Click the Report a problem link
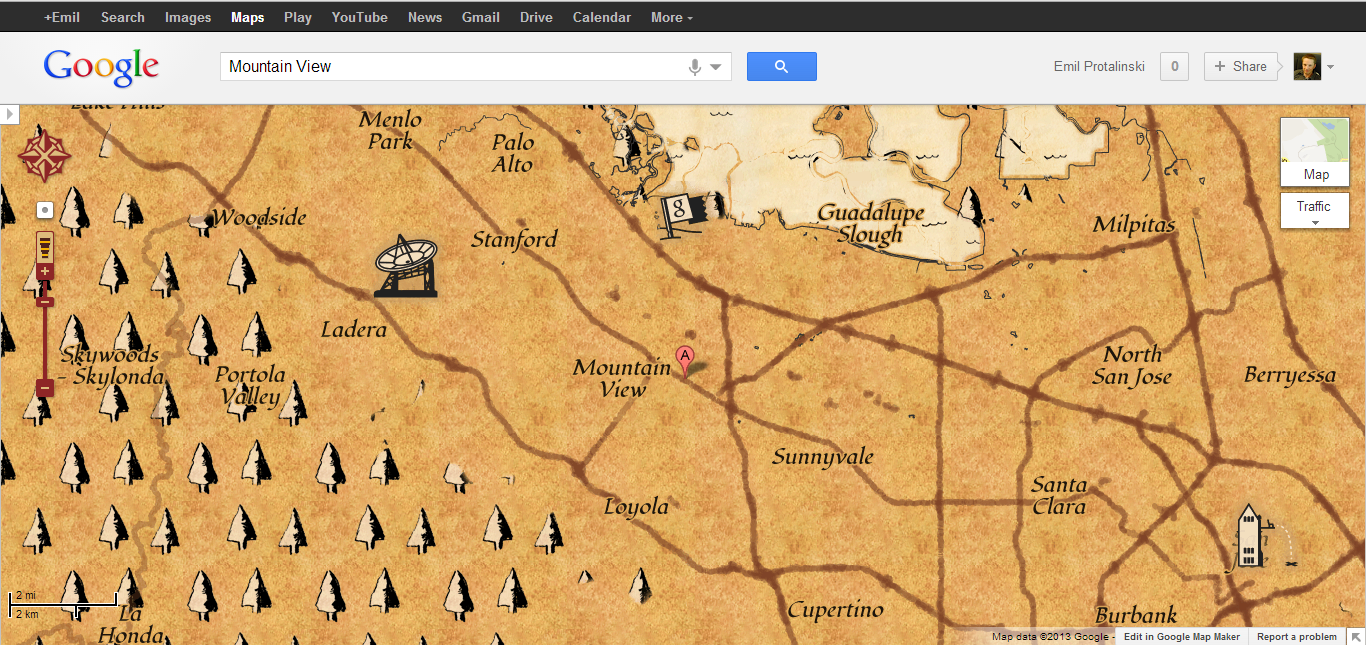This screenshot has height=645, width=1366. tap(1296, 637)
